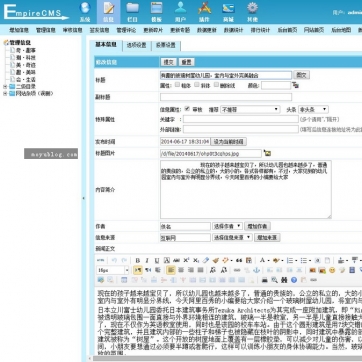The height and width of the screenshot is (362, 362).
Task: Open the title color picker icon
Action: [x=295, y=85]
